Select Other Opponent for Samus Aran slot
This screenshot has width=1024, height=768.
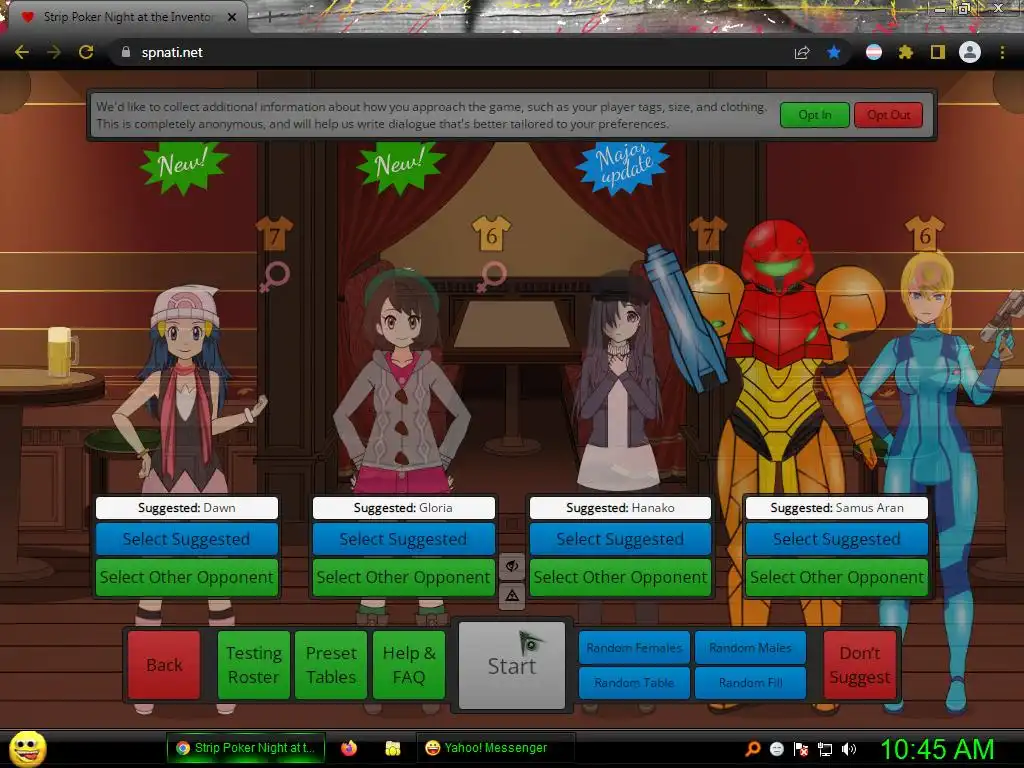click(x=837, y=577)
